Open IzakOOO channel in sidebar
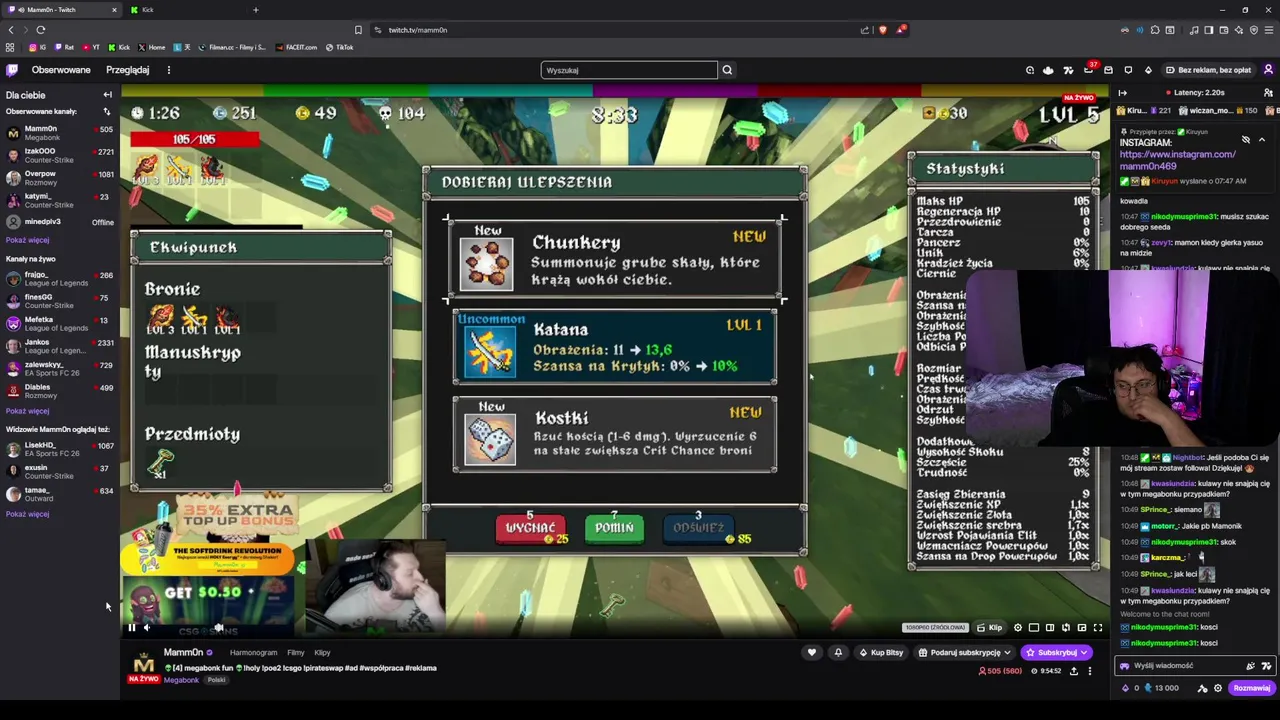The height and width of the screenshot is (720, 1280). tap(58, 155)
